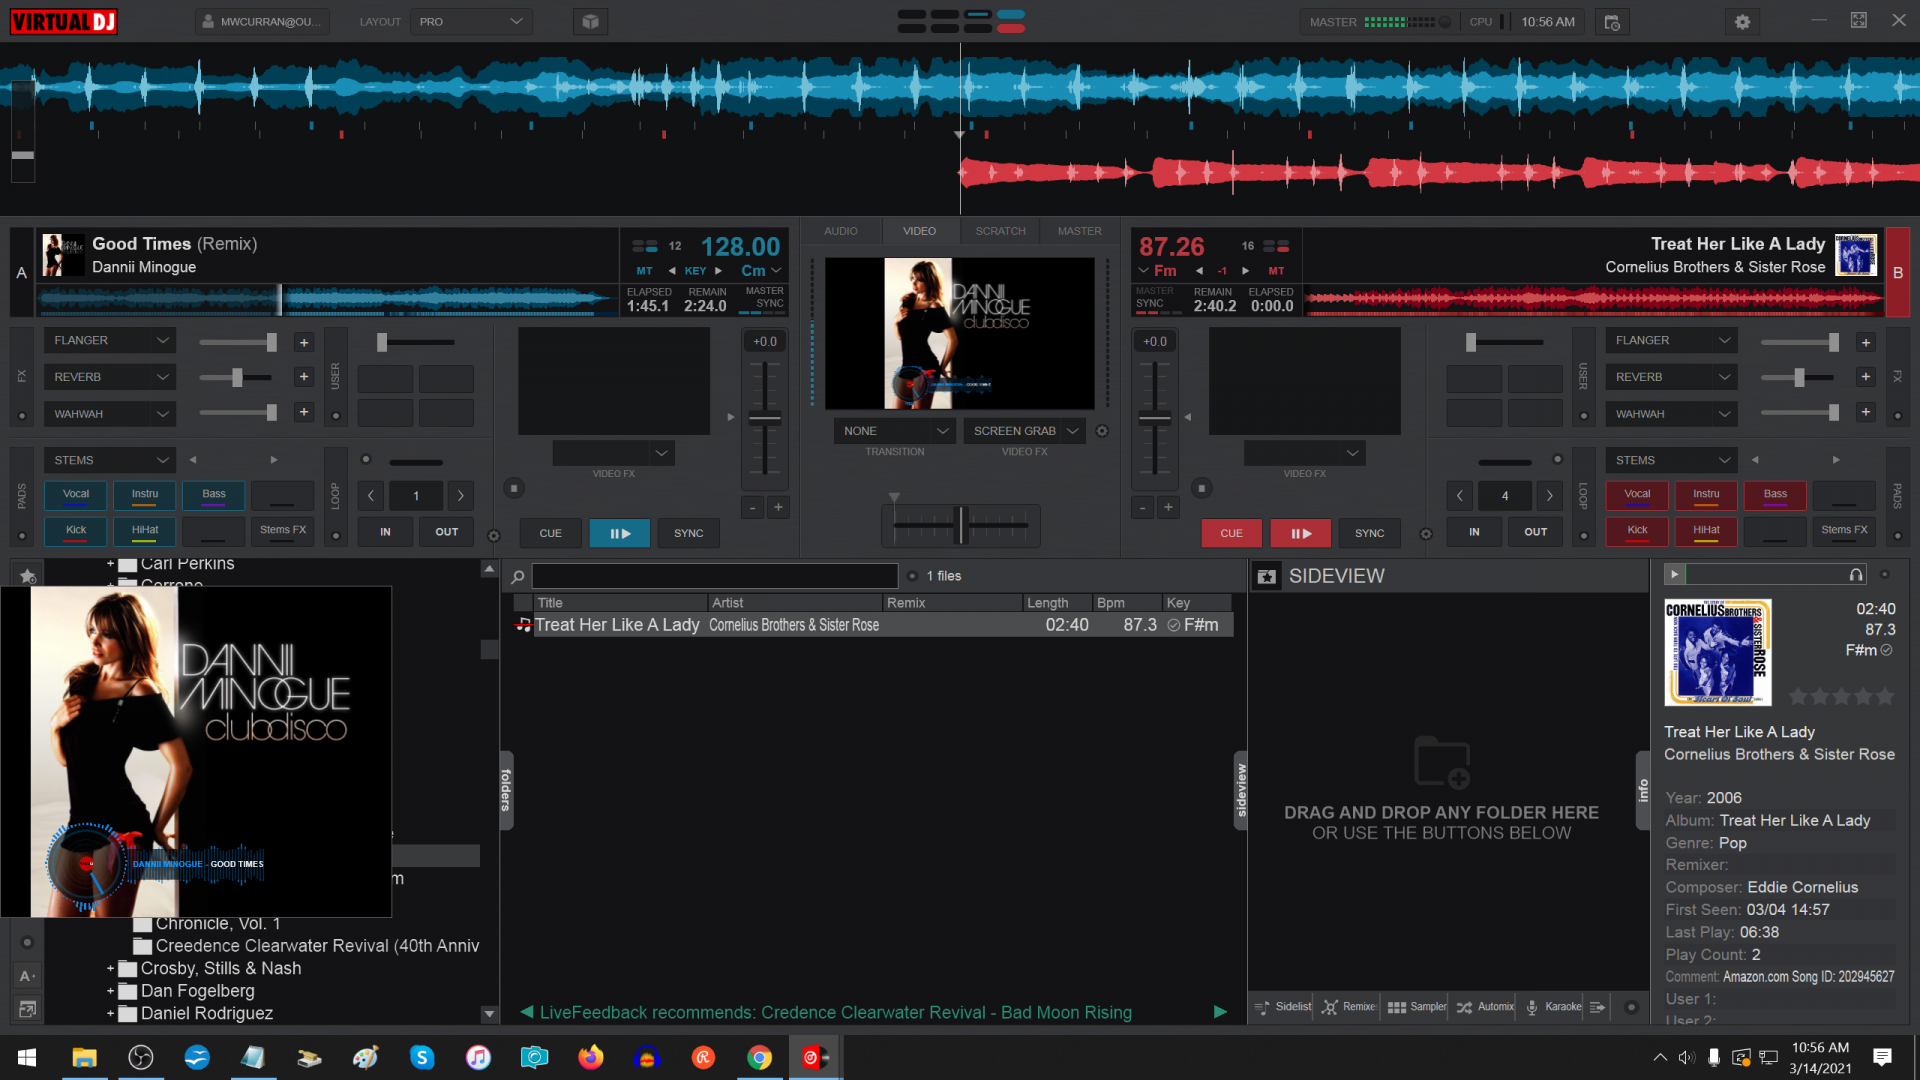Open VirtualDJ settings with the gear icon
Viewport: 1920px width, 1080px height.
tap(1742, 21)
